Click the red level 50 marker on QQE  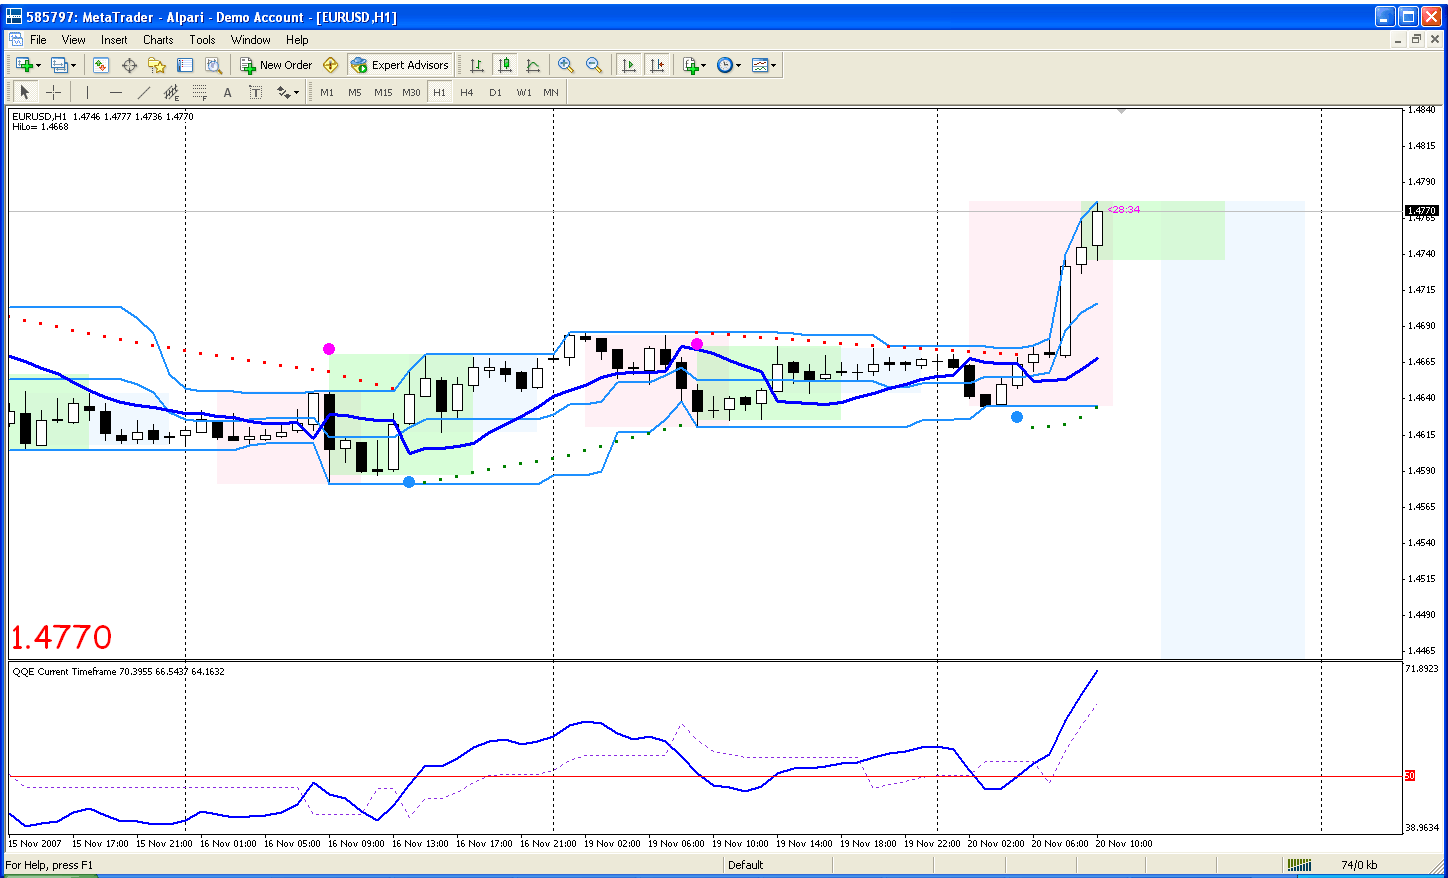(x=1410, y=776)
